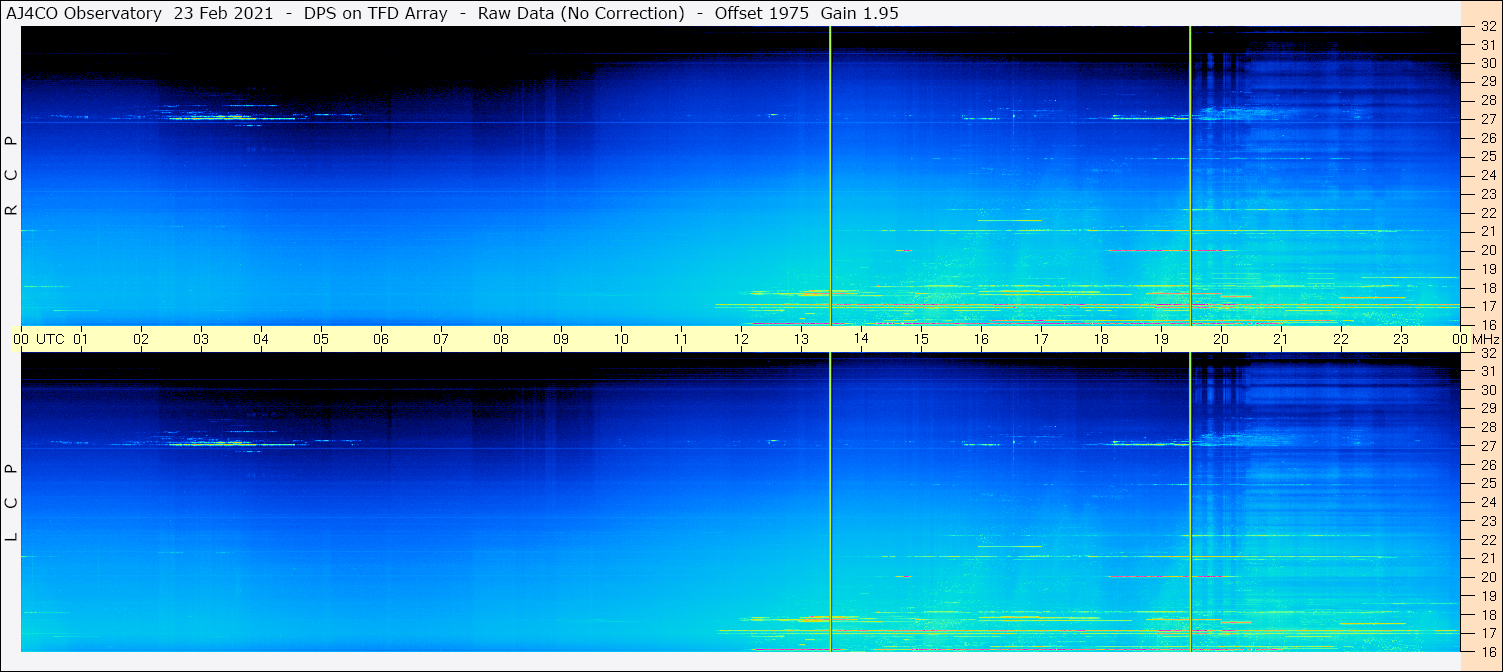Screen dimensions: 1503x672
Task: Click the UTC label on the time axis
Action: coord(50,339)
